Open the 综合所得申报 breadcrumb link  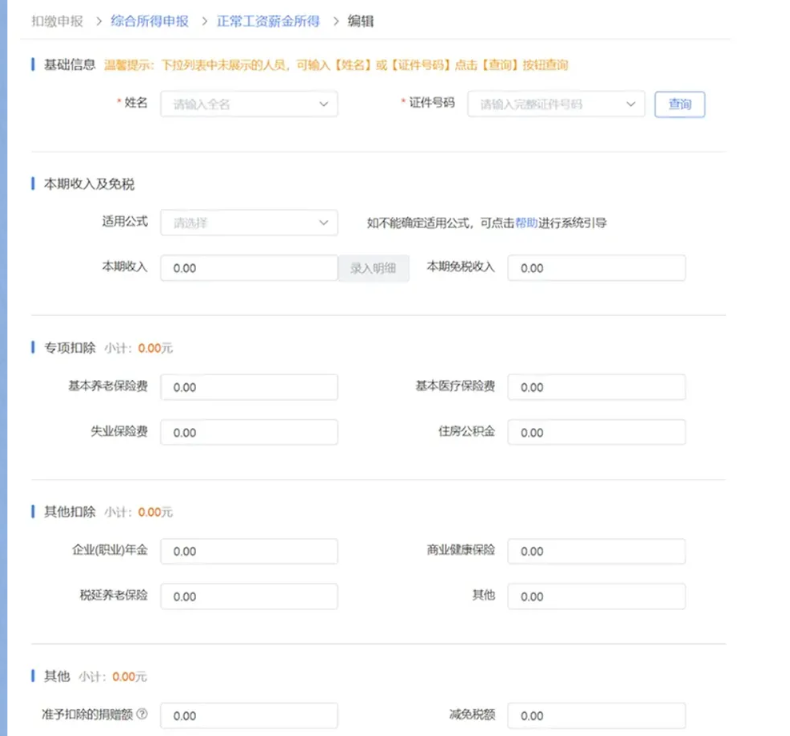(x=149, y=21)
